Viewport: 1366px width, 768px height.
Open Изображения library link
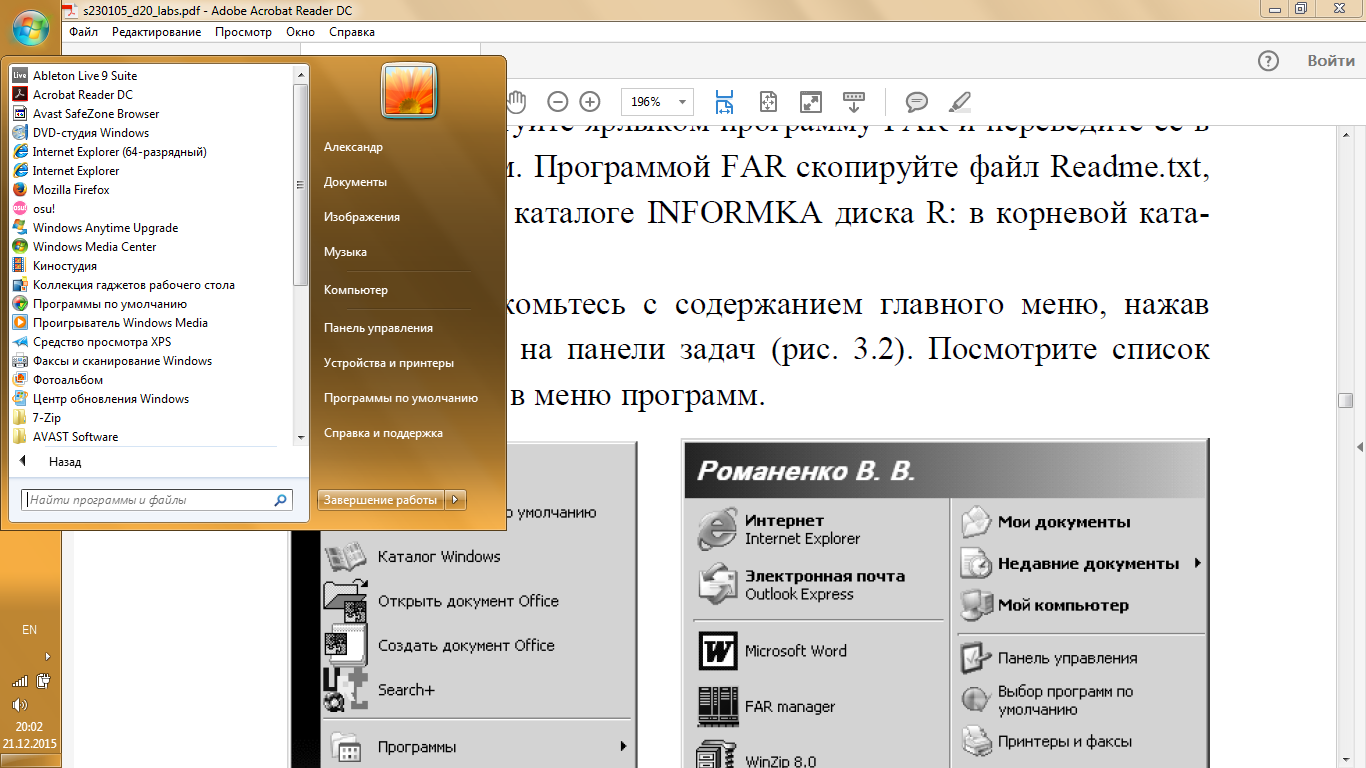pos(362,217)
